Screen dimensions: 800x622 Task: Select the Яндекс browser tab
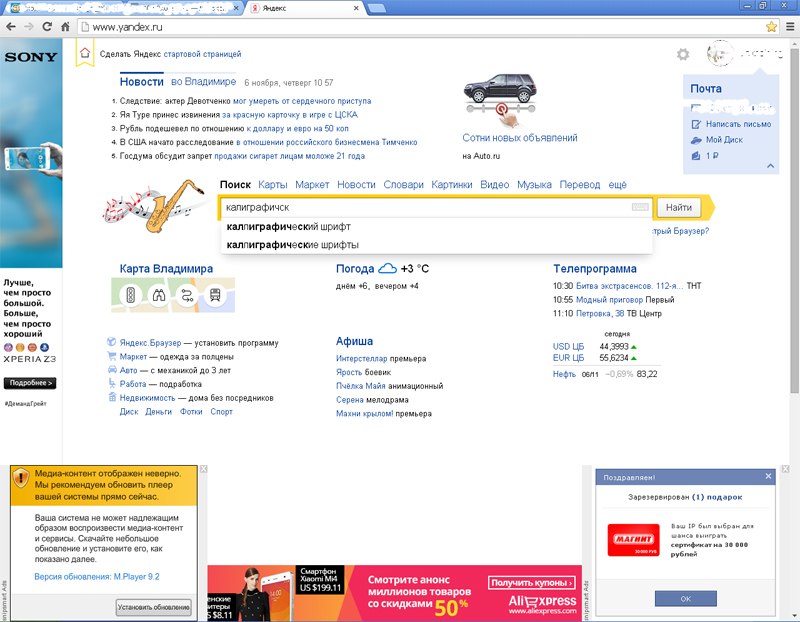[305, 8]
